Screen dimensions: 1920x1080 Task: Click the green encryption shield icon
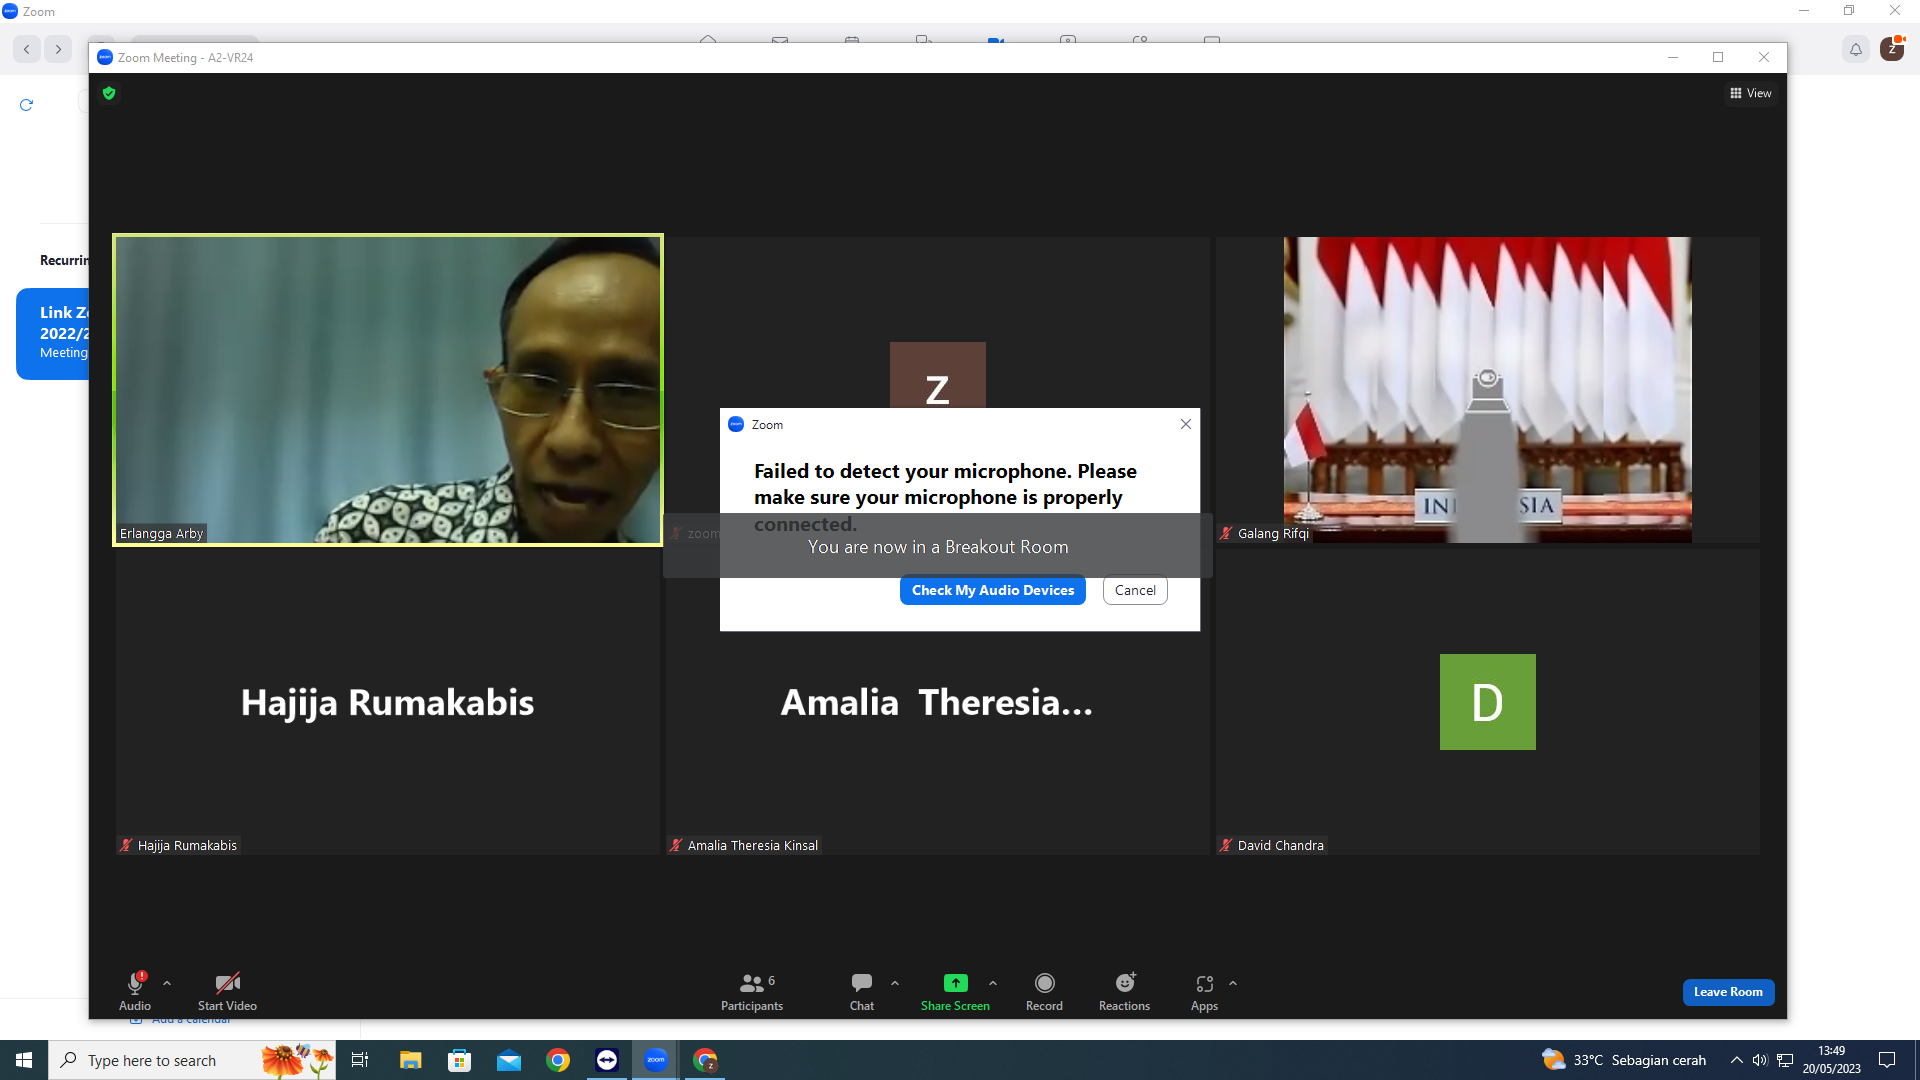coord(109,93)
